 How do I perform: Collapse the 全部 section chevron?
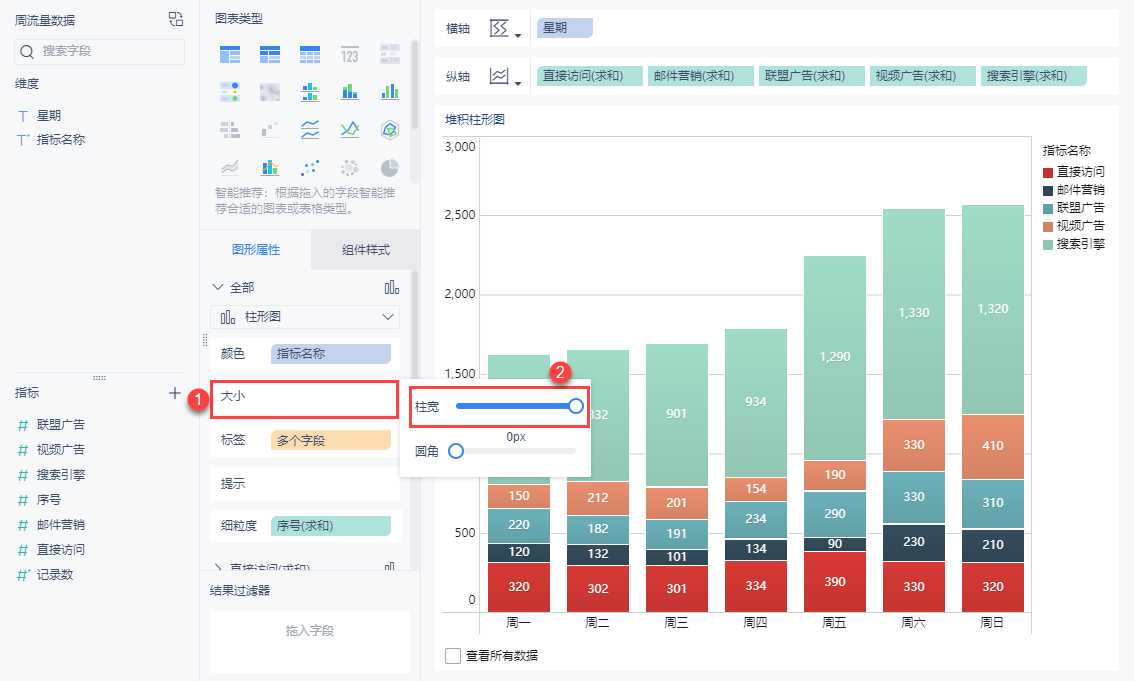[219, 287]
